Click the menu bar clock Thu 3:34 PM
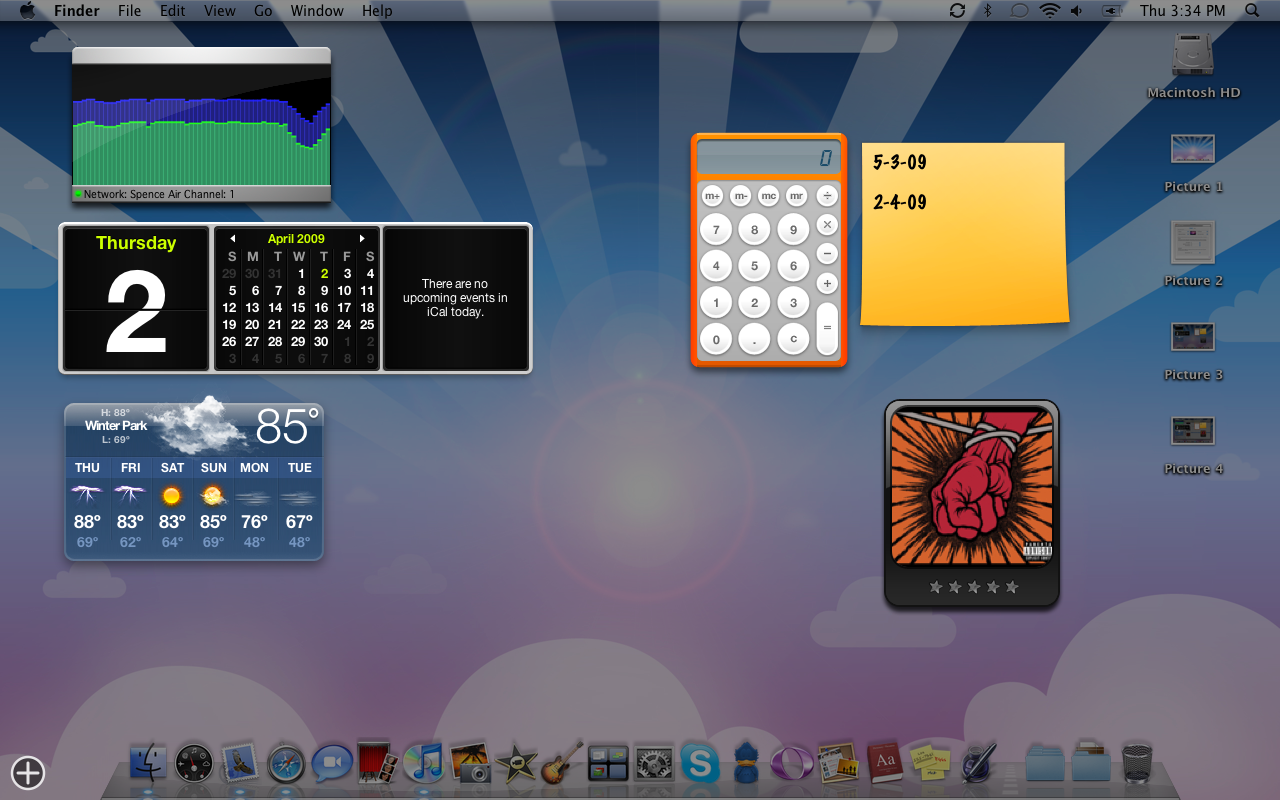The width and height of the screenshot is (1280, 800). [1182, 10]
